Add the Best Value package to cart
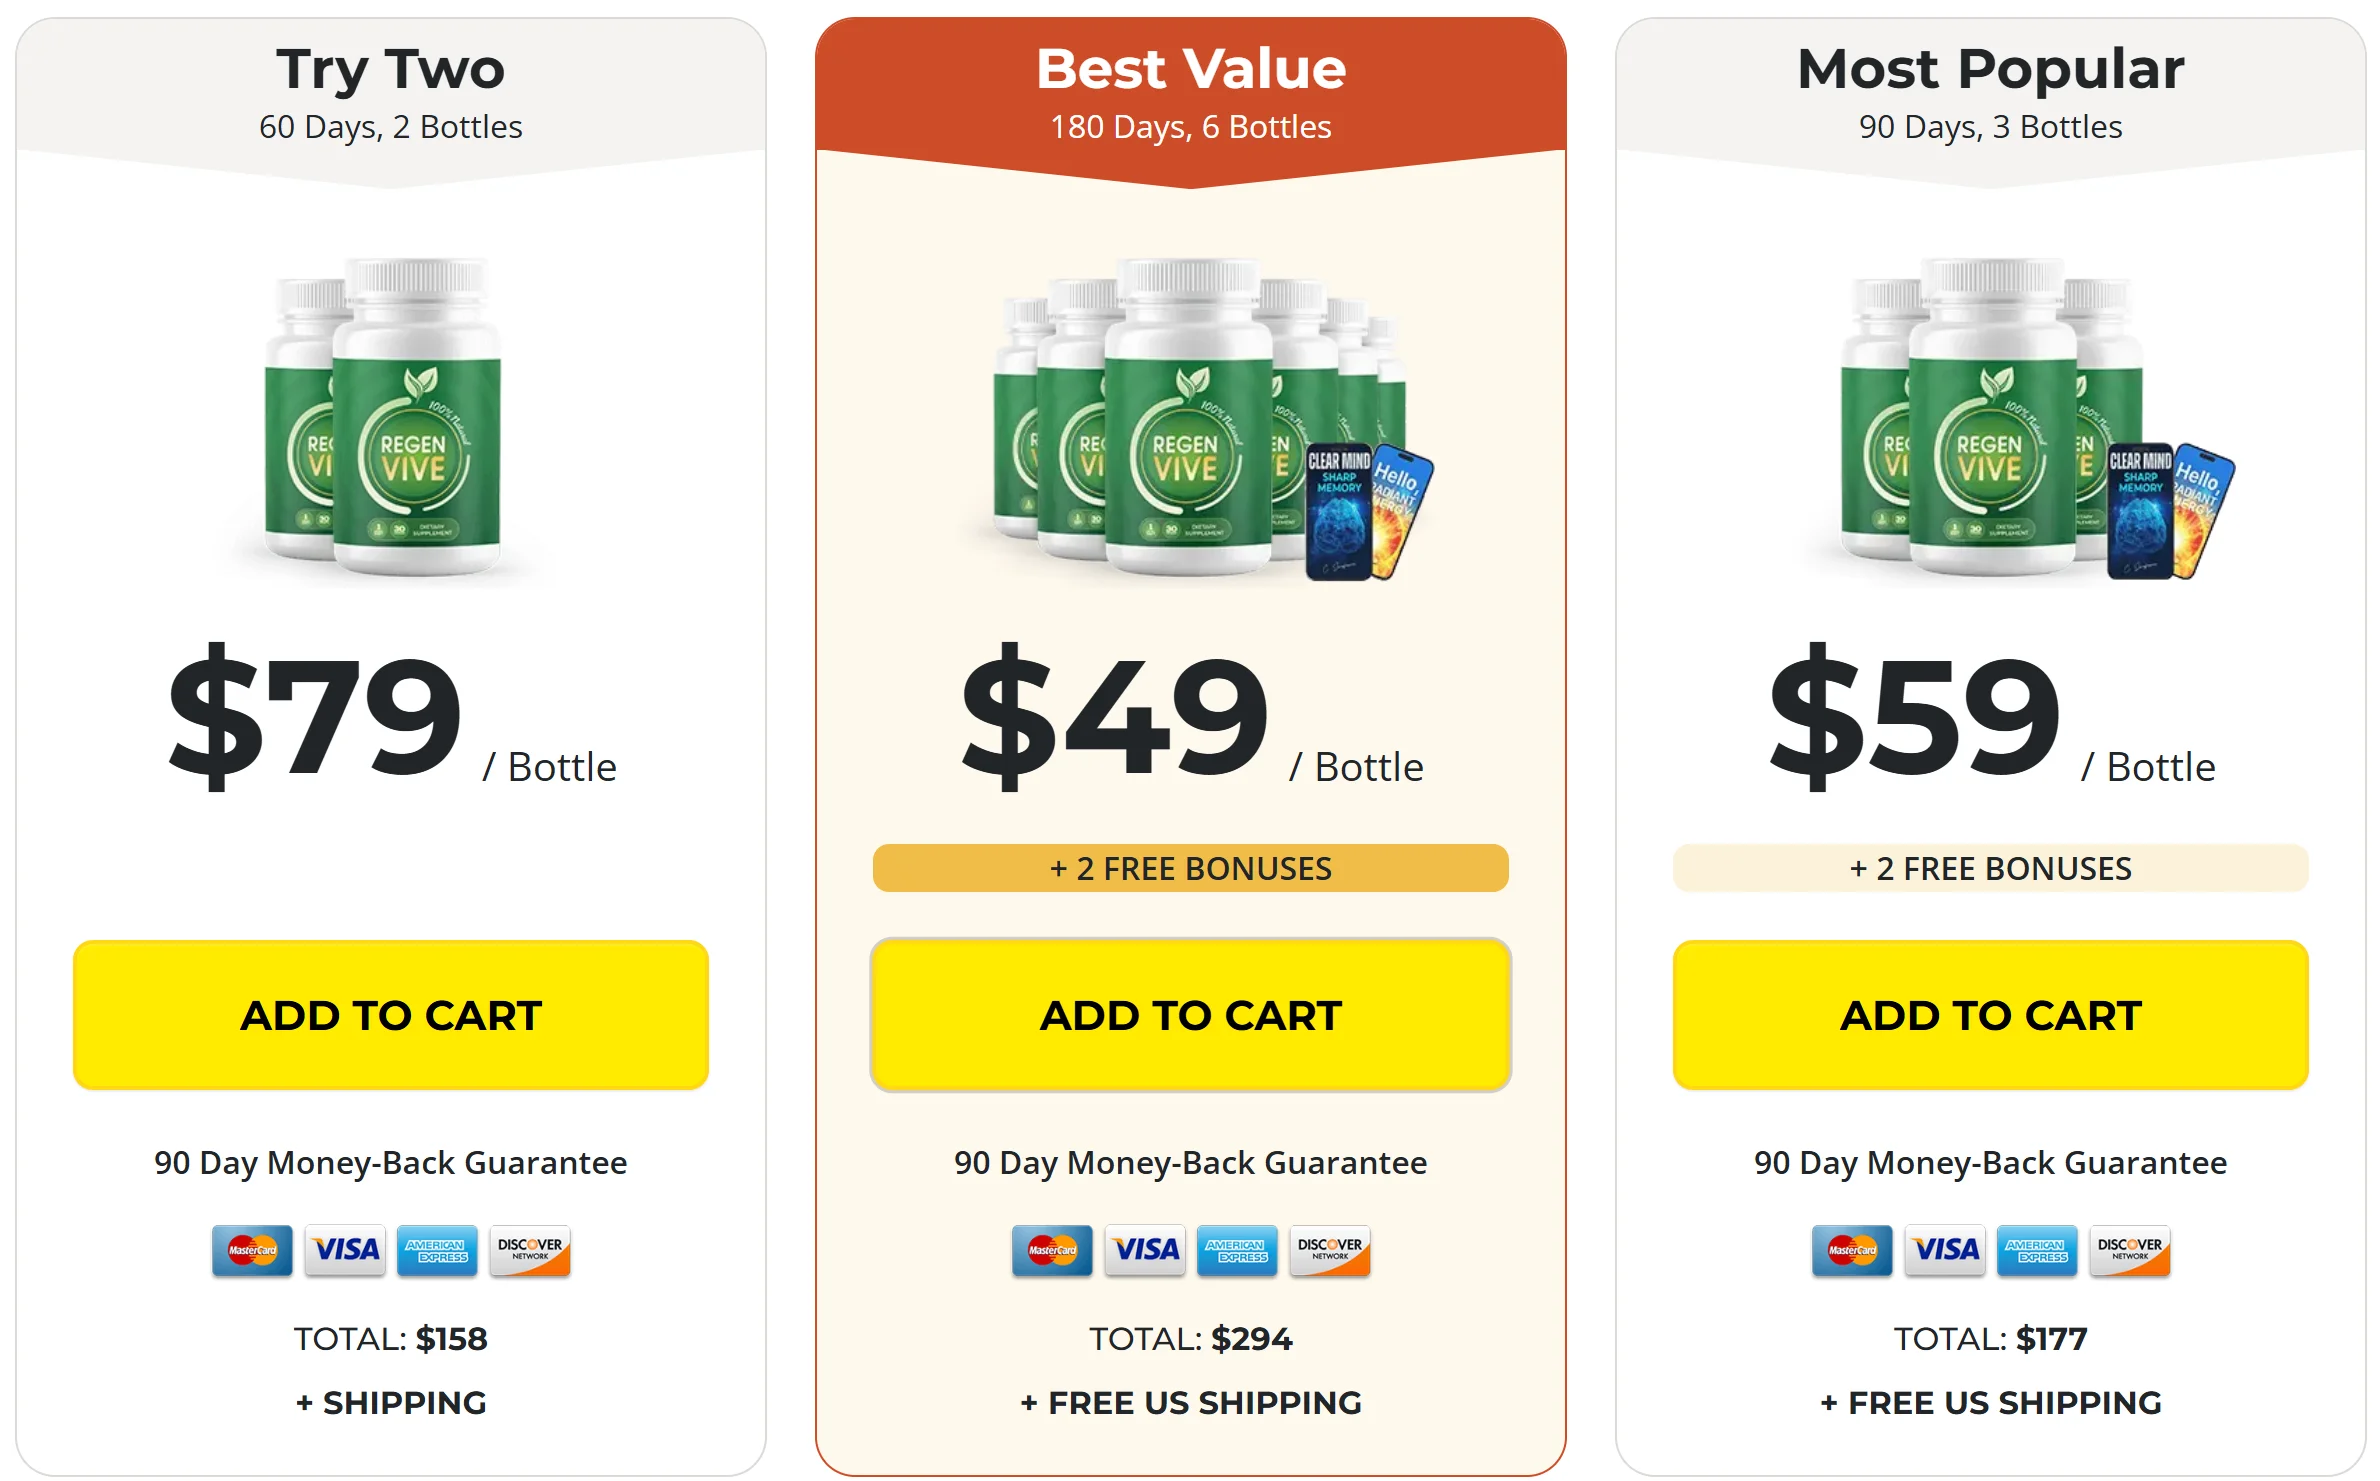 point(1191,1015)
